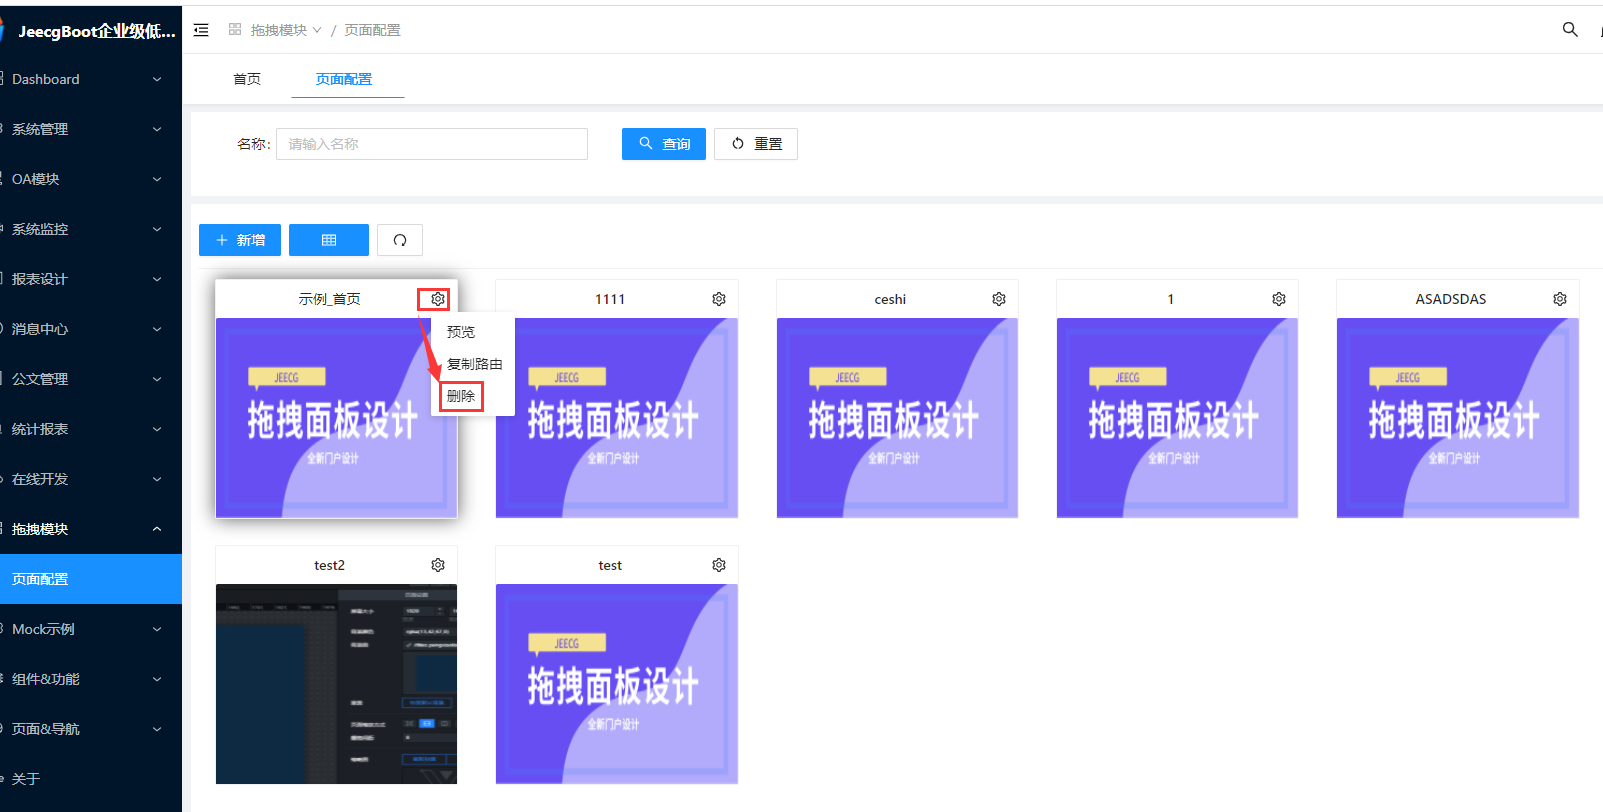Open the ceshi card thumbnail
Image resolution: width=1603 pixels, height=812 pixels.
click(897, 418)
